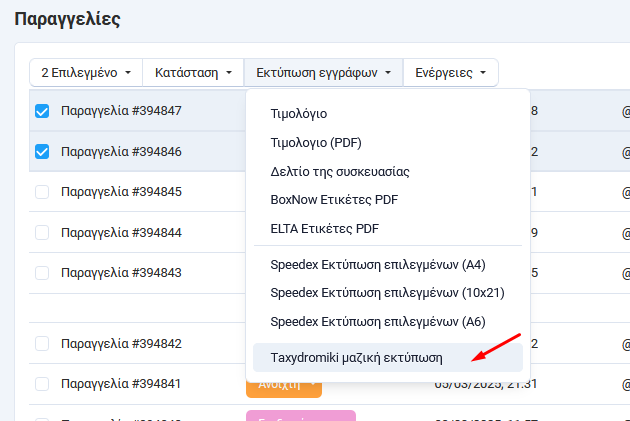
Task: Mark the checkbox for order #394841
Action: 42,384
